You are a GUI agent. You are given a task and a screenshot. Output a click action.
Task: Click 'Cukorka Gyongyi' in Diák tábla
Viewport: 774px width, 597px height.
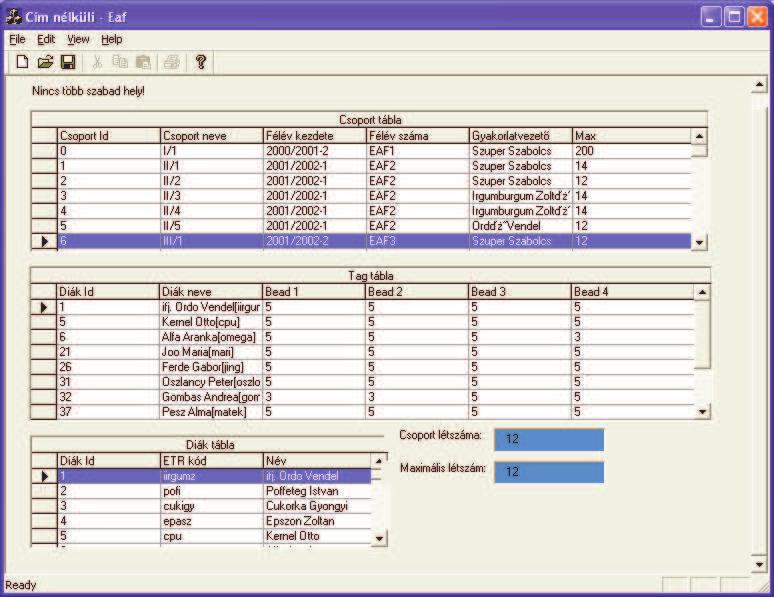click(317, 506)
